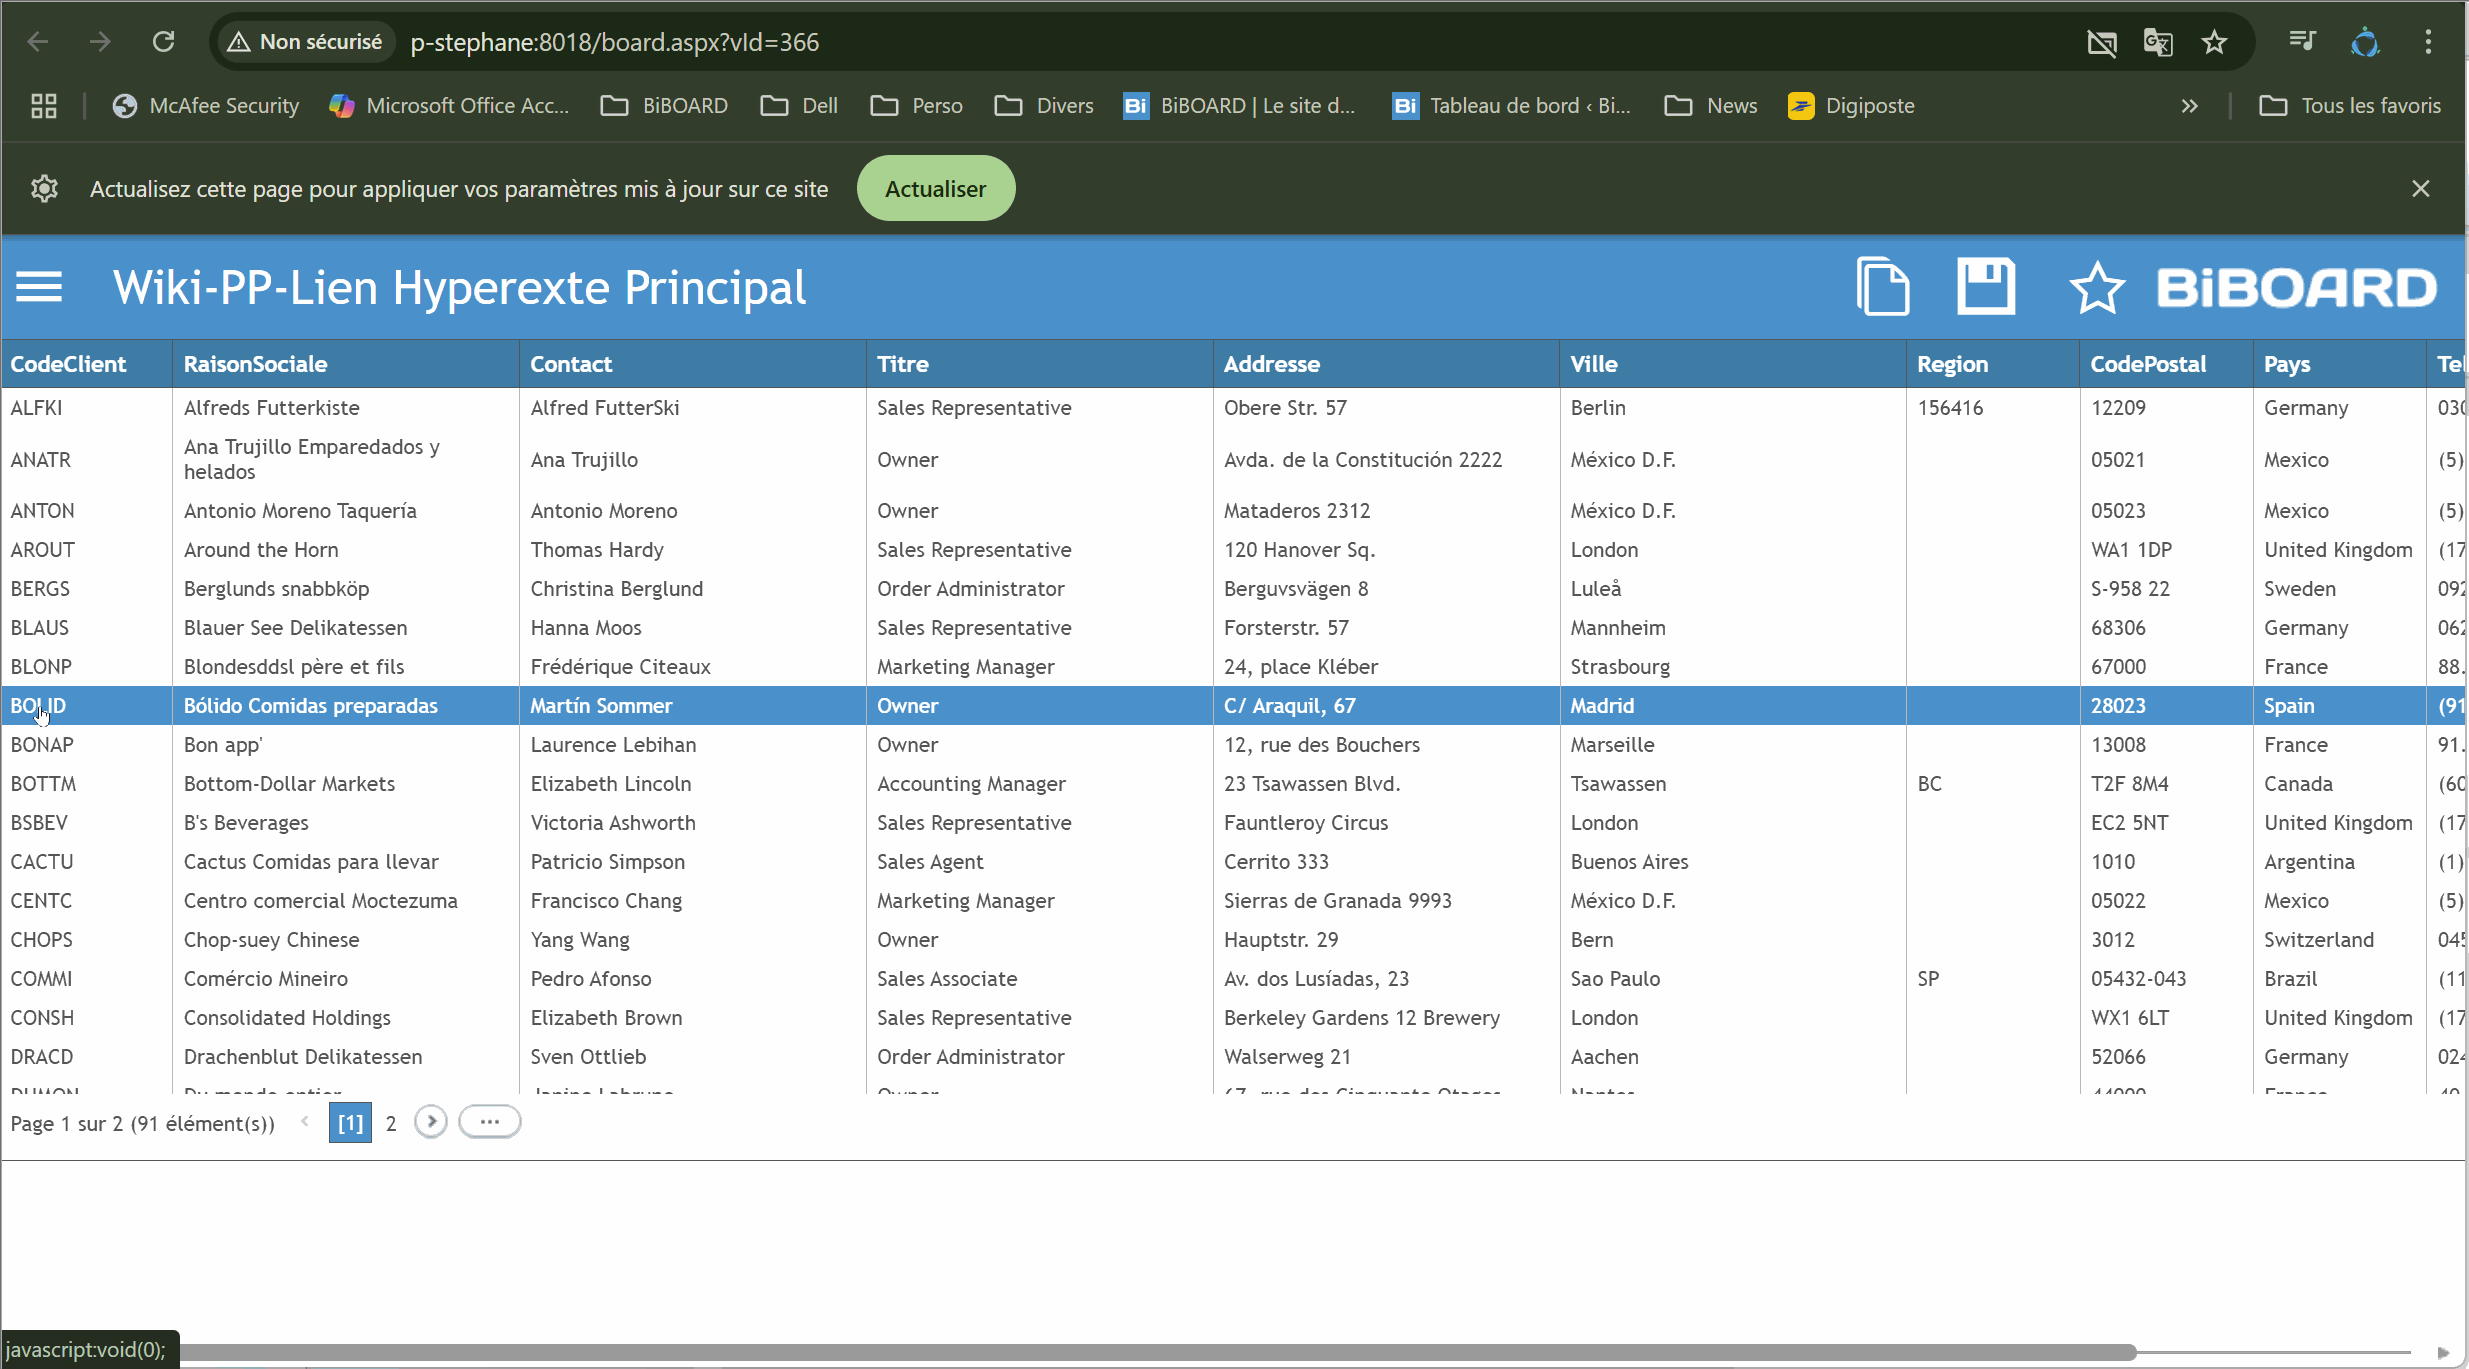Image resolution: width=2469 pixels, height=1369 pixels.
Task: Open Microsoft Office Acc... bookmark
Action: click(450, 106)
